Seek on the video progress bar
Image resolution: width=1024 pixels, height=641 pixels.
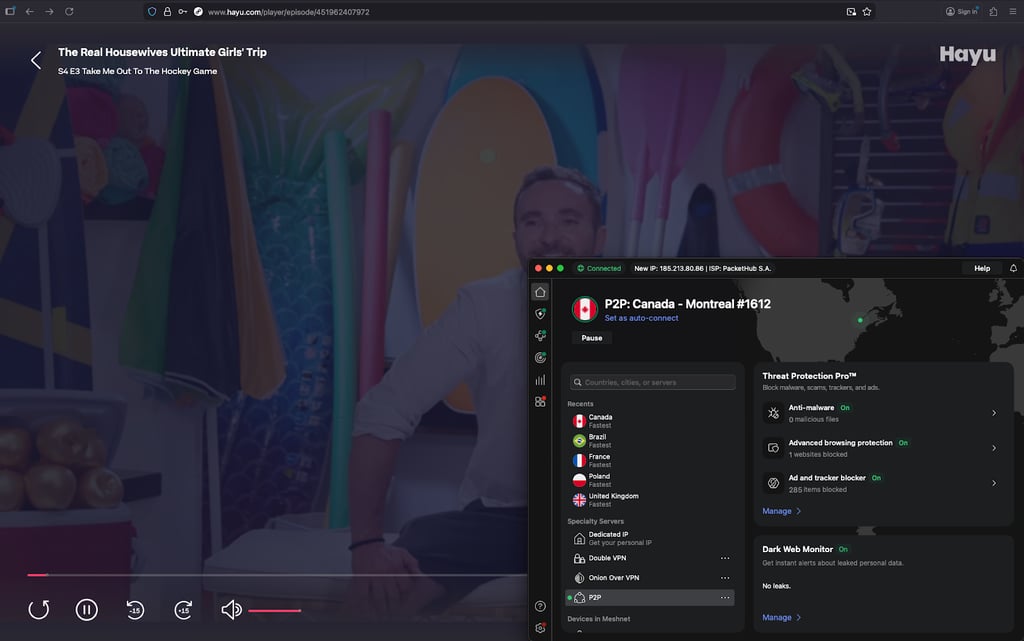point(277,575)
